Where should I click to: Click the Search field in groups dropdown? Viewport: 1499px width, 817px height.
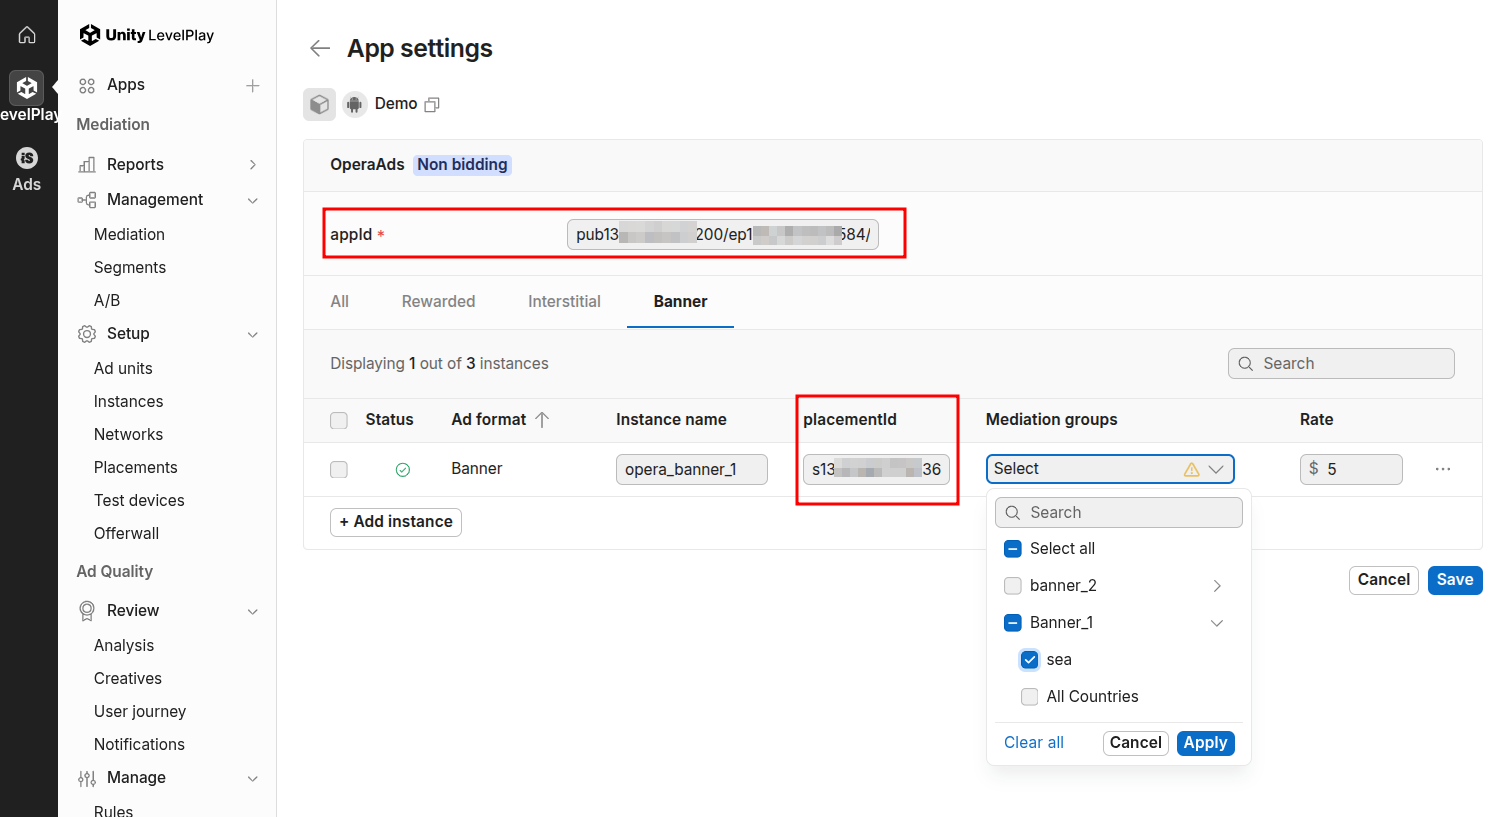1119,513
